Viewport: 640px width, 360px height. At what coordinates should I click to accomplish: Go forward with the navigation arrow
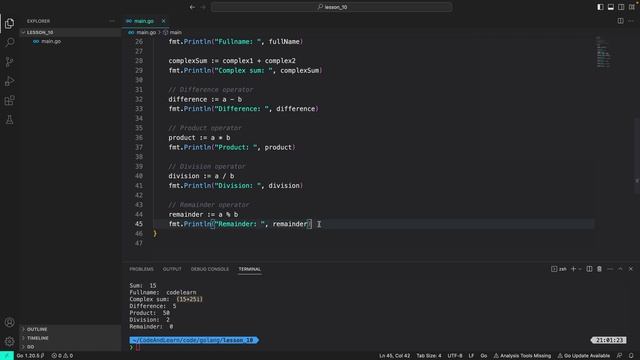click(x=203, y=7)
